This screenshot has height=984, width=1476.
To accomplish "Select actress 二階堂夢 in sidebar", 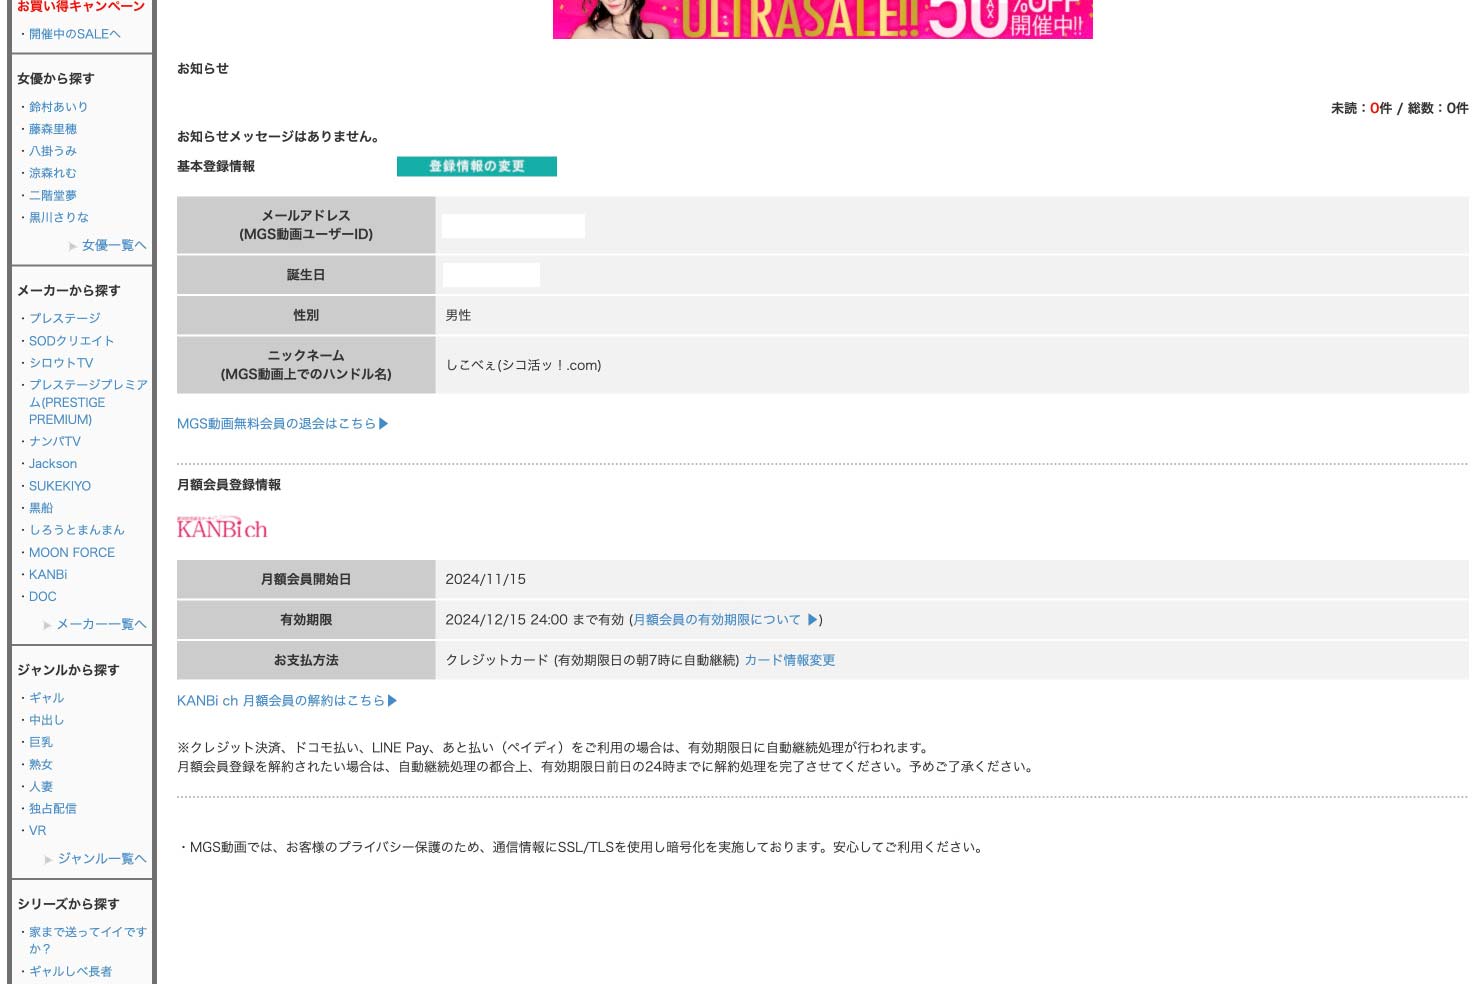I will [53, 196].
